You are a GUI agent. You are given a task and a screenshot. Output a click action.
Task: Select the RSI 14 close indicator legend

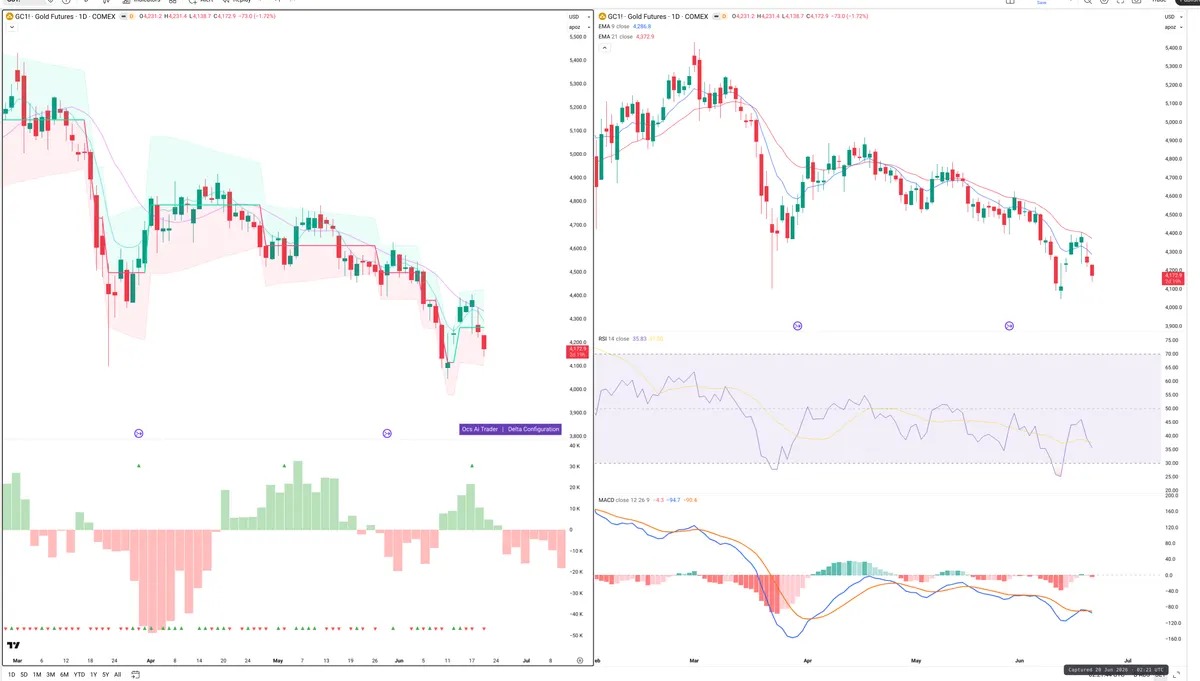(631, 339)
